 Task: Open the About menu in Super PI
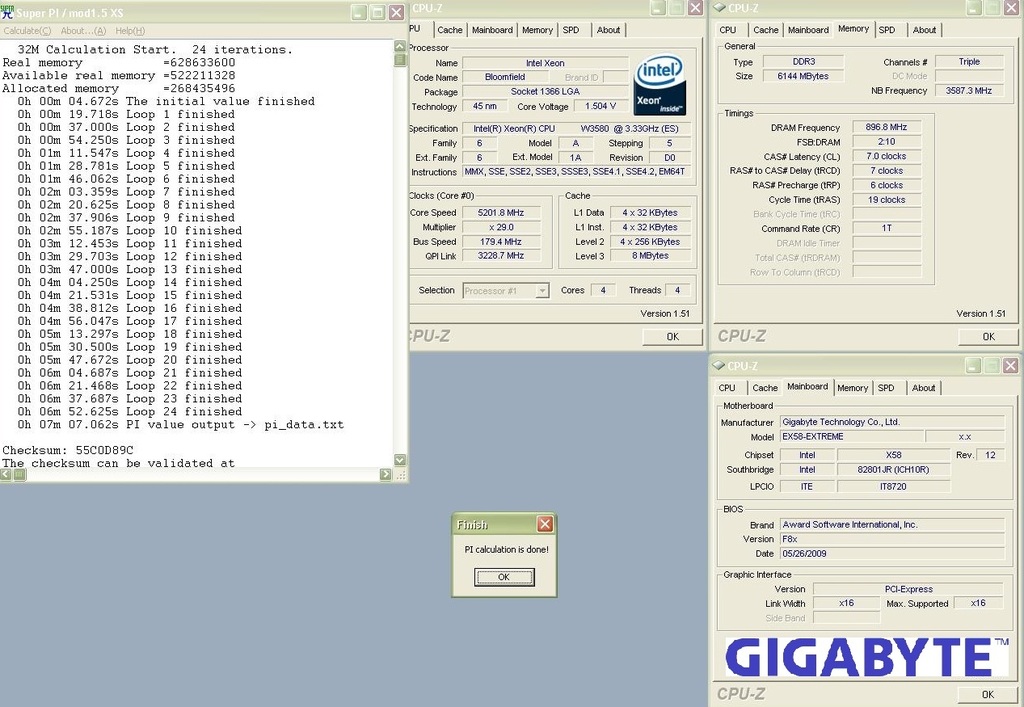(83, 31)
